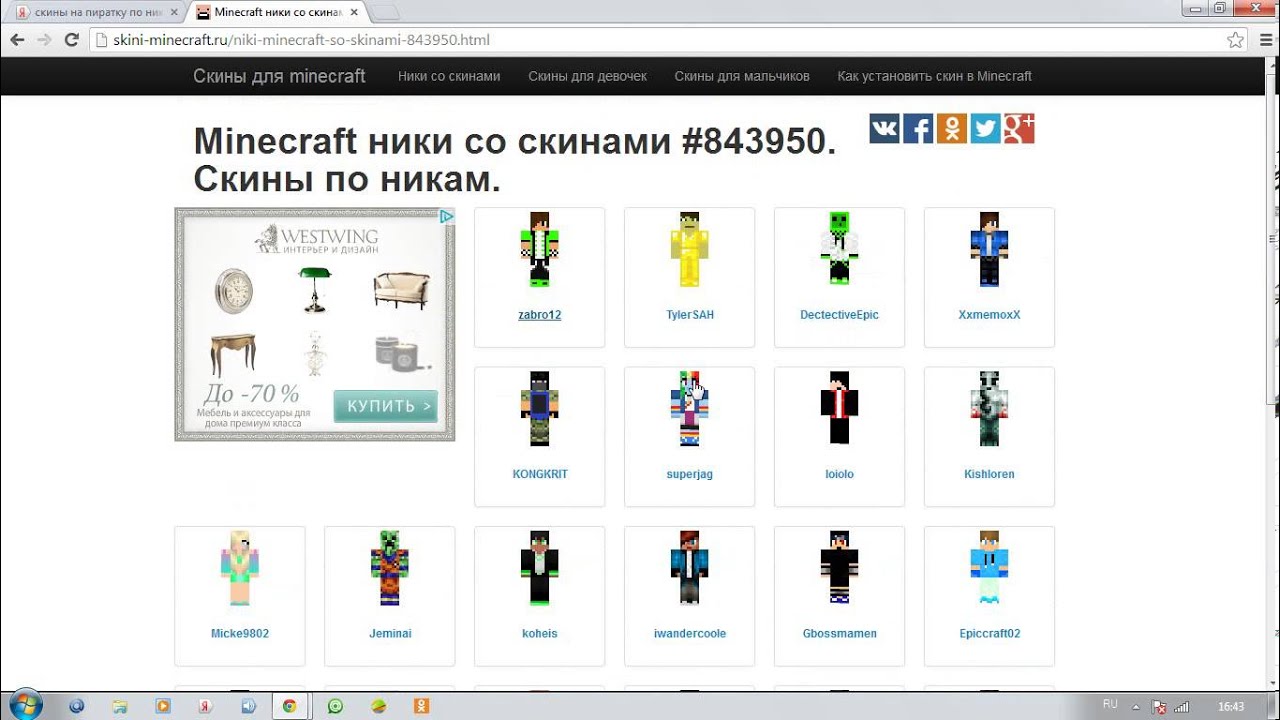This screenshot has height=720, width=1280.
Task: Click the taskbar clock showing 16:43
Action: 1231,707
